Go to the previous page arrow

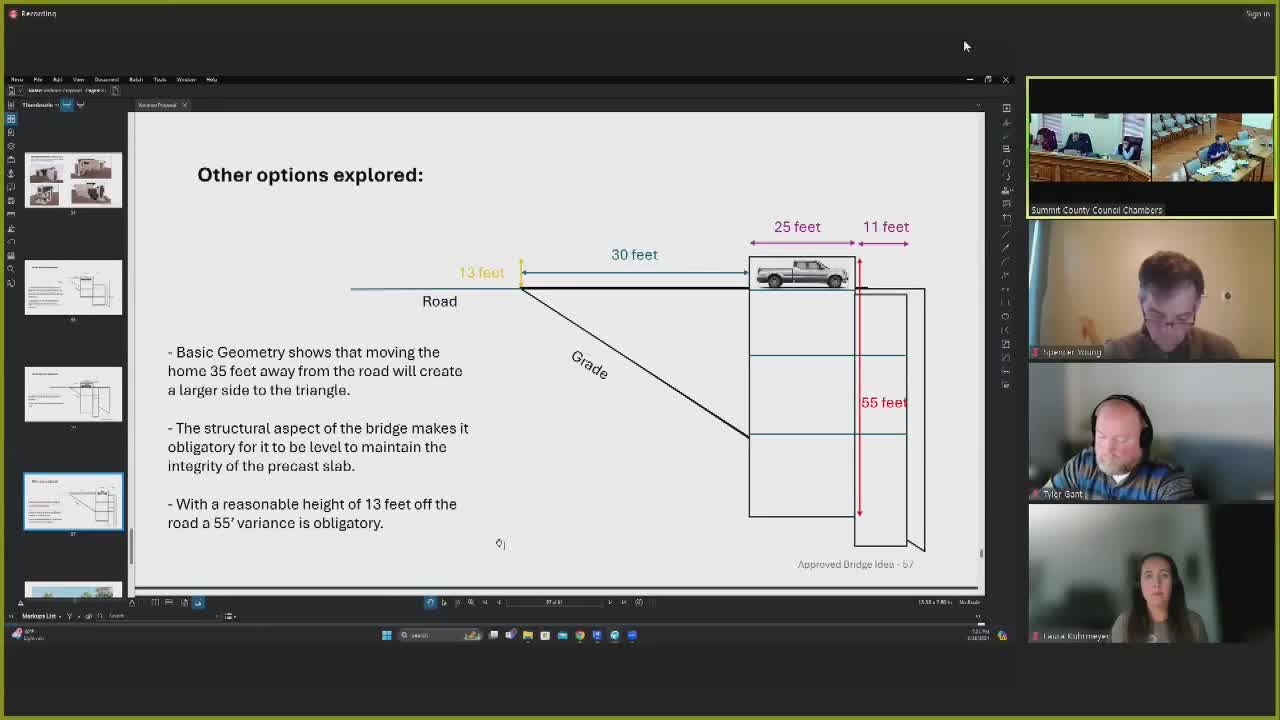[499, 602]
